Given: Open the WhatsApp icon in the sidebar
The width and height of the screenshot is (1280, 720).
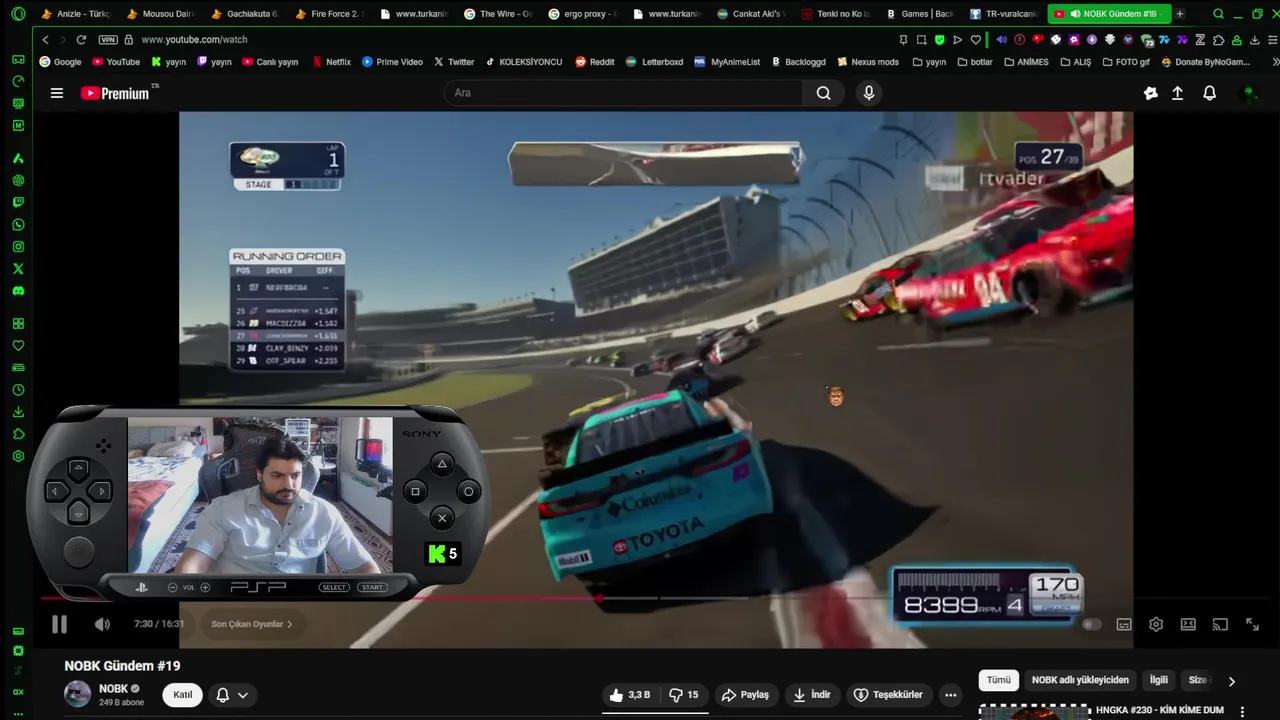Looking at the screenshot, I should point(18,225).
